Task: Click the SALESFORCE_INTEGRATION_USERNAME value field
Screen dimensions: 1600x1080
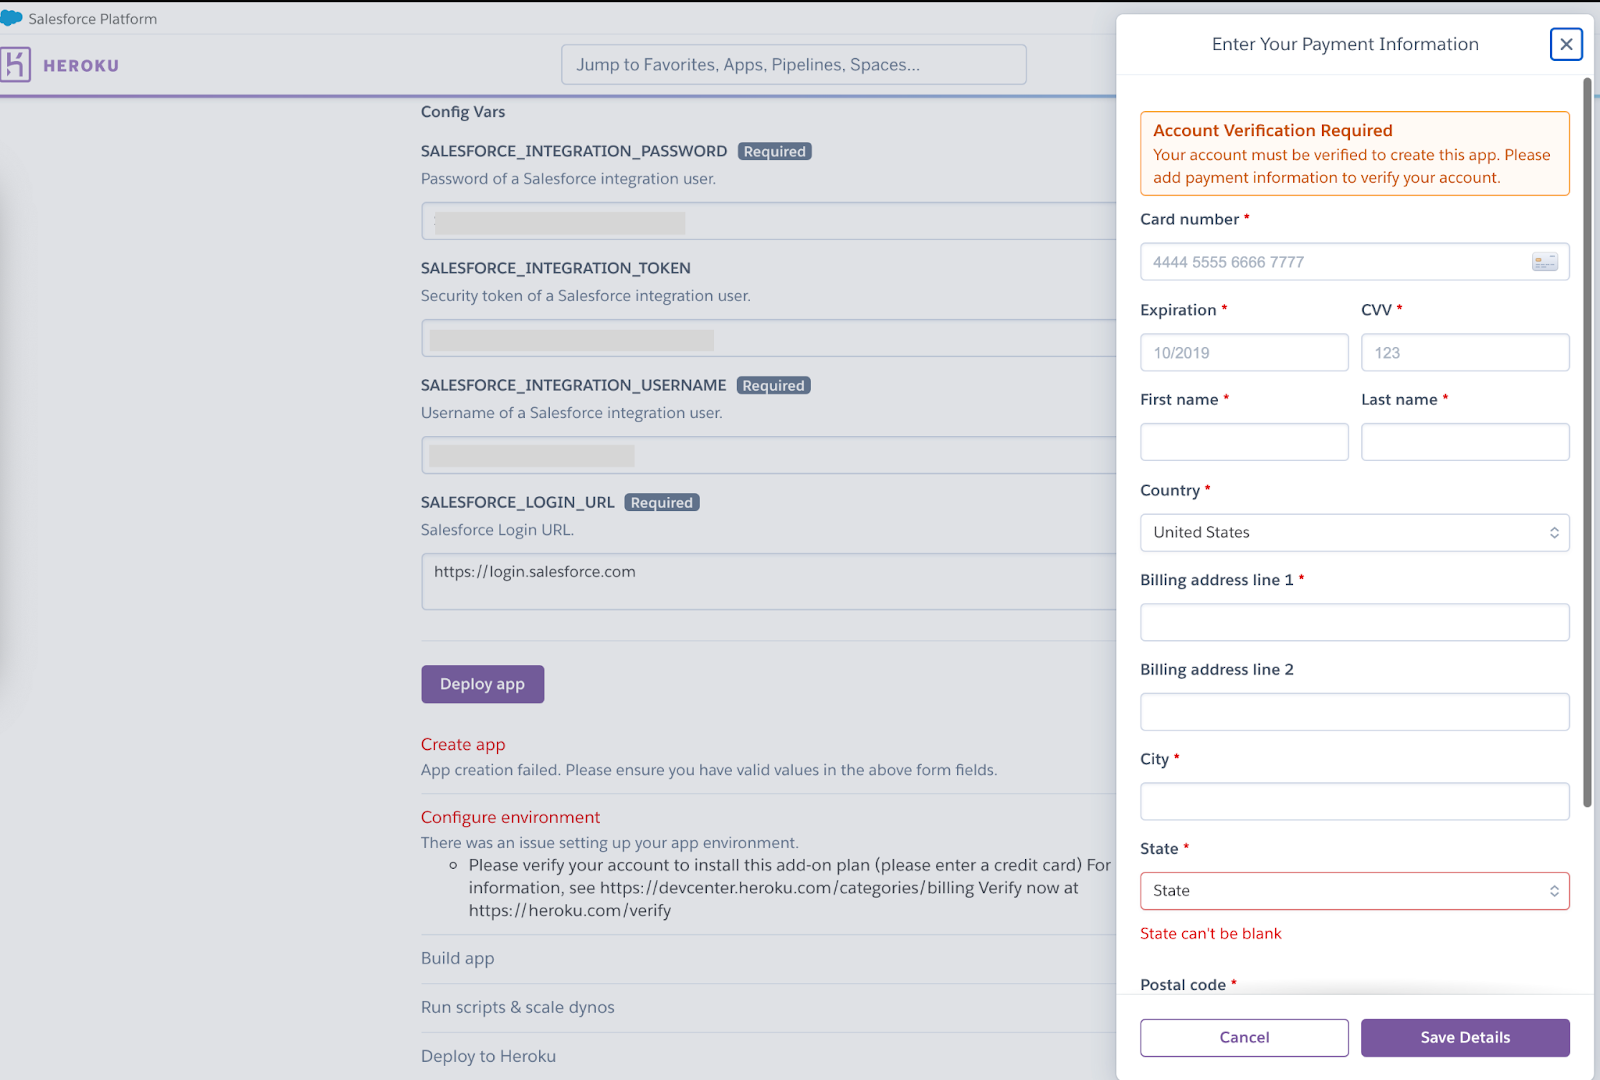Action: coord(768,455)
